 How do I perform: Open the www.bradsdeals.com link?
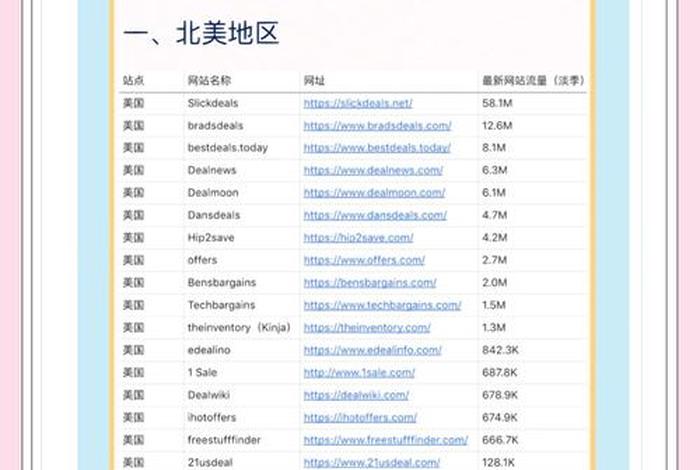(x=377, y=125)
